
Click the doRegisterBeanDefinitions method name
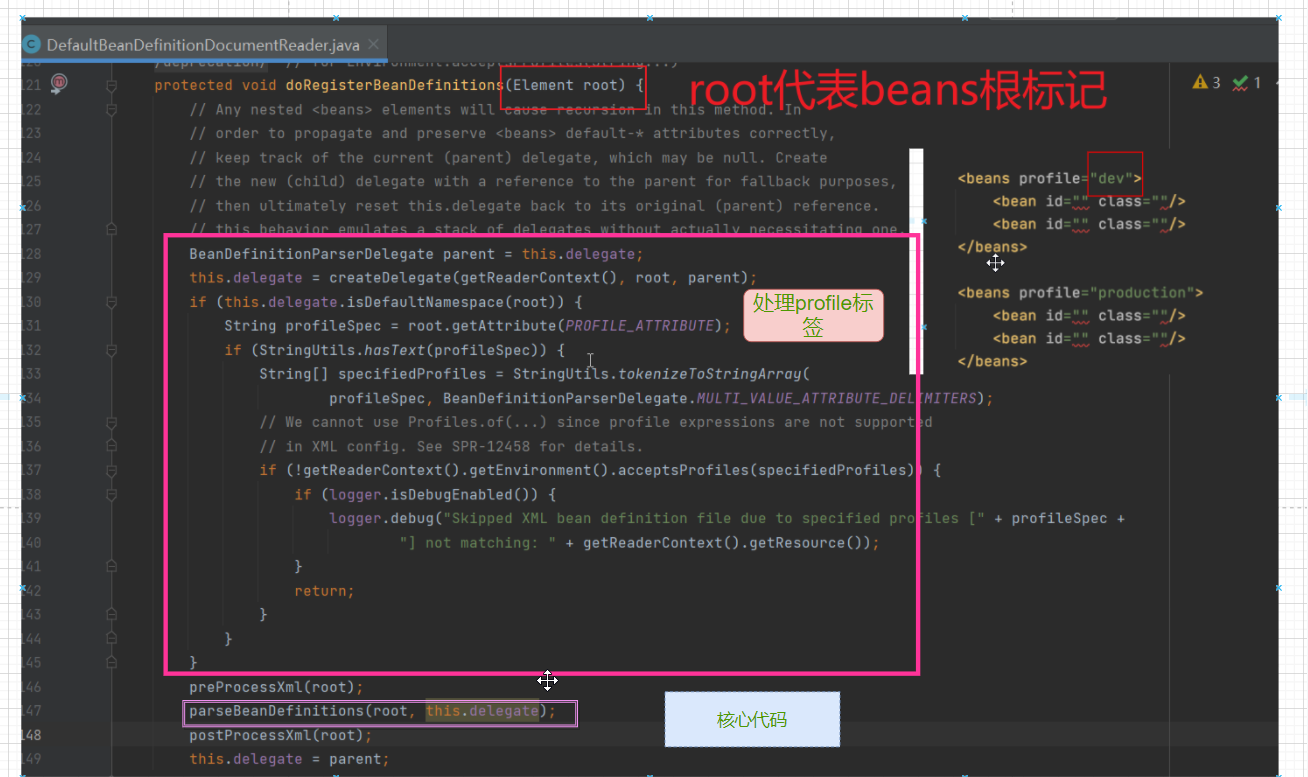394,85
